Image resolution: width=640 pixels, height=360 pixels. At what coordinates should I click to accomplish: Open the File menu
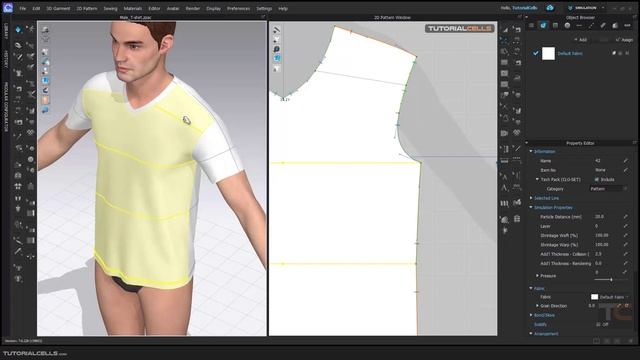pos(22,8)
